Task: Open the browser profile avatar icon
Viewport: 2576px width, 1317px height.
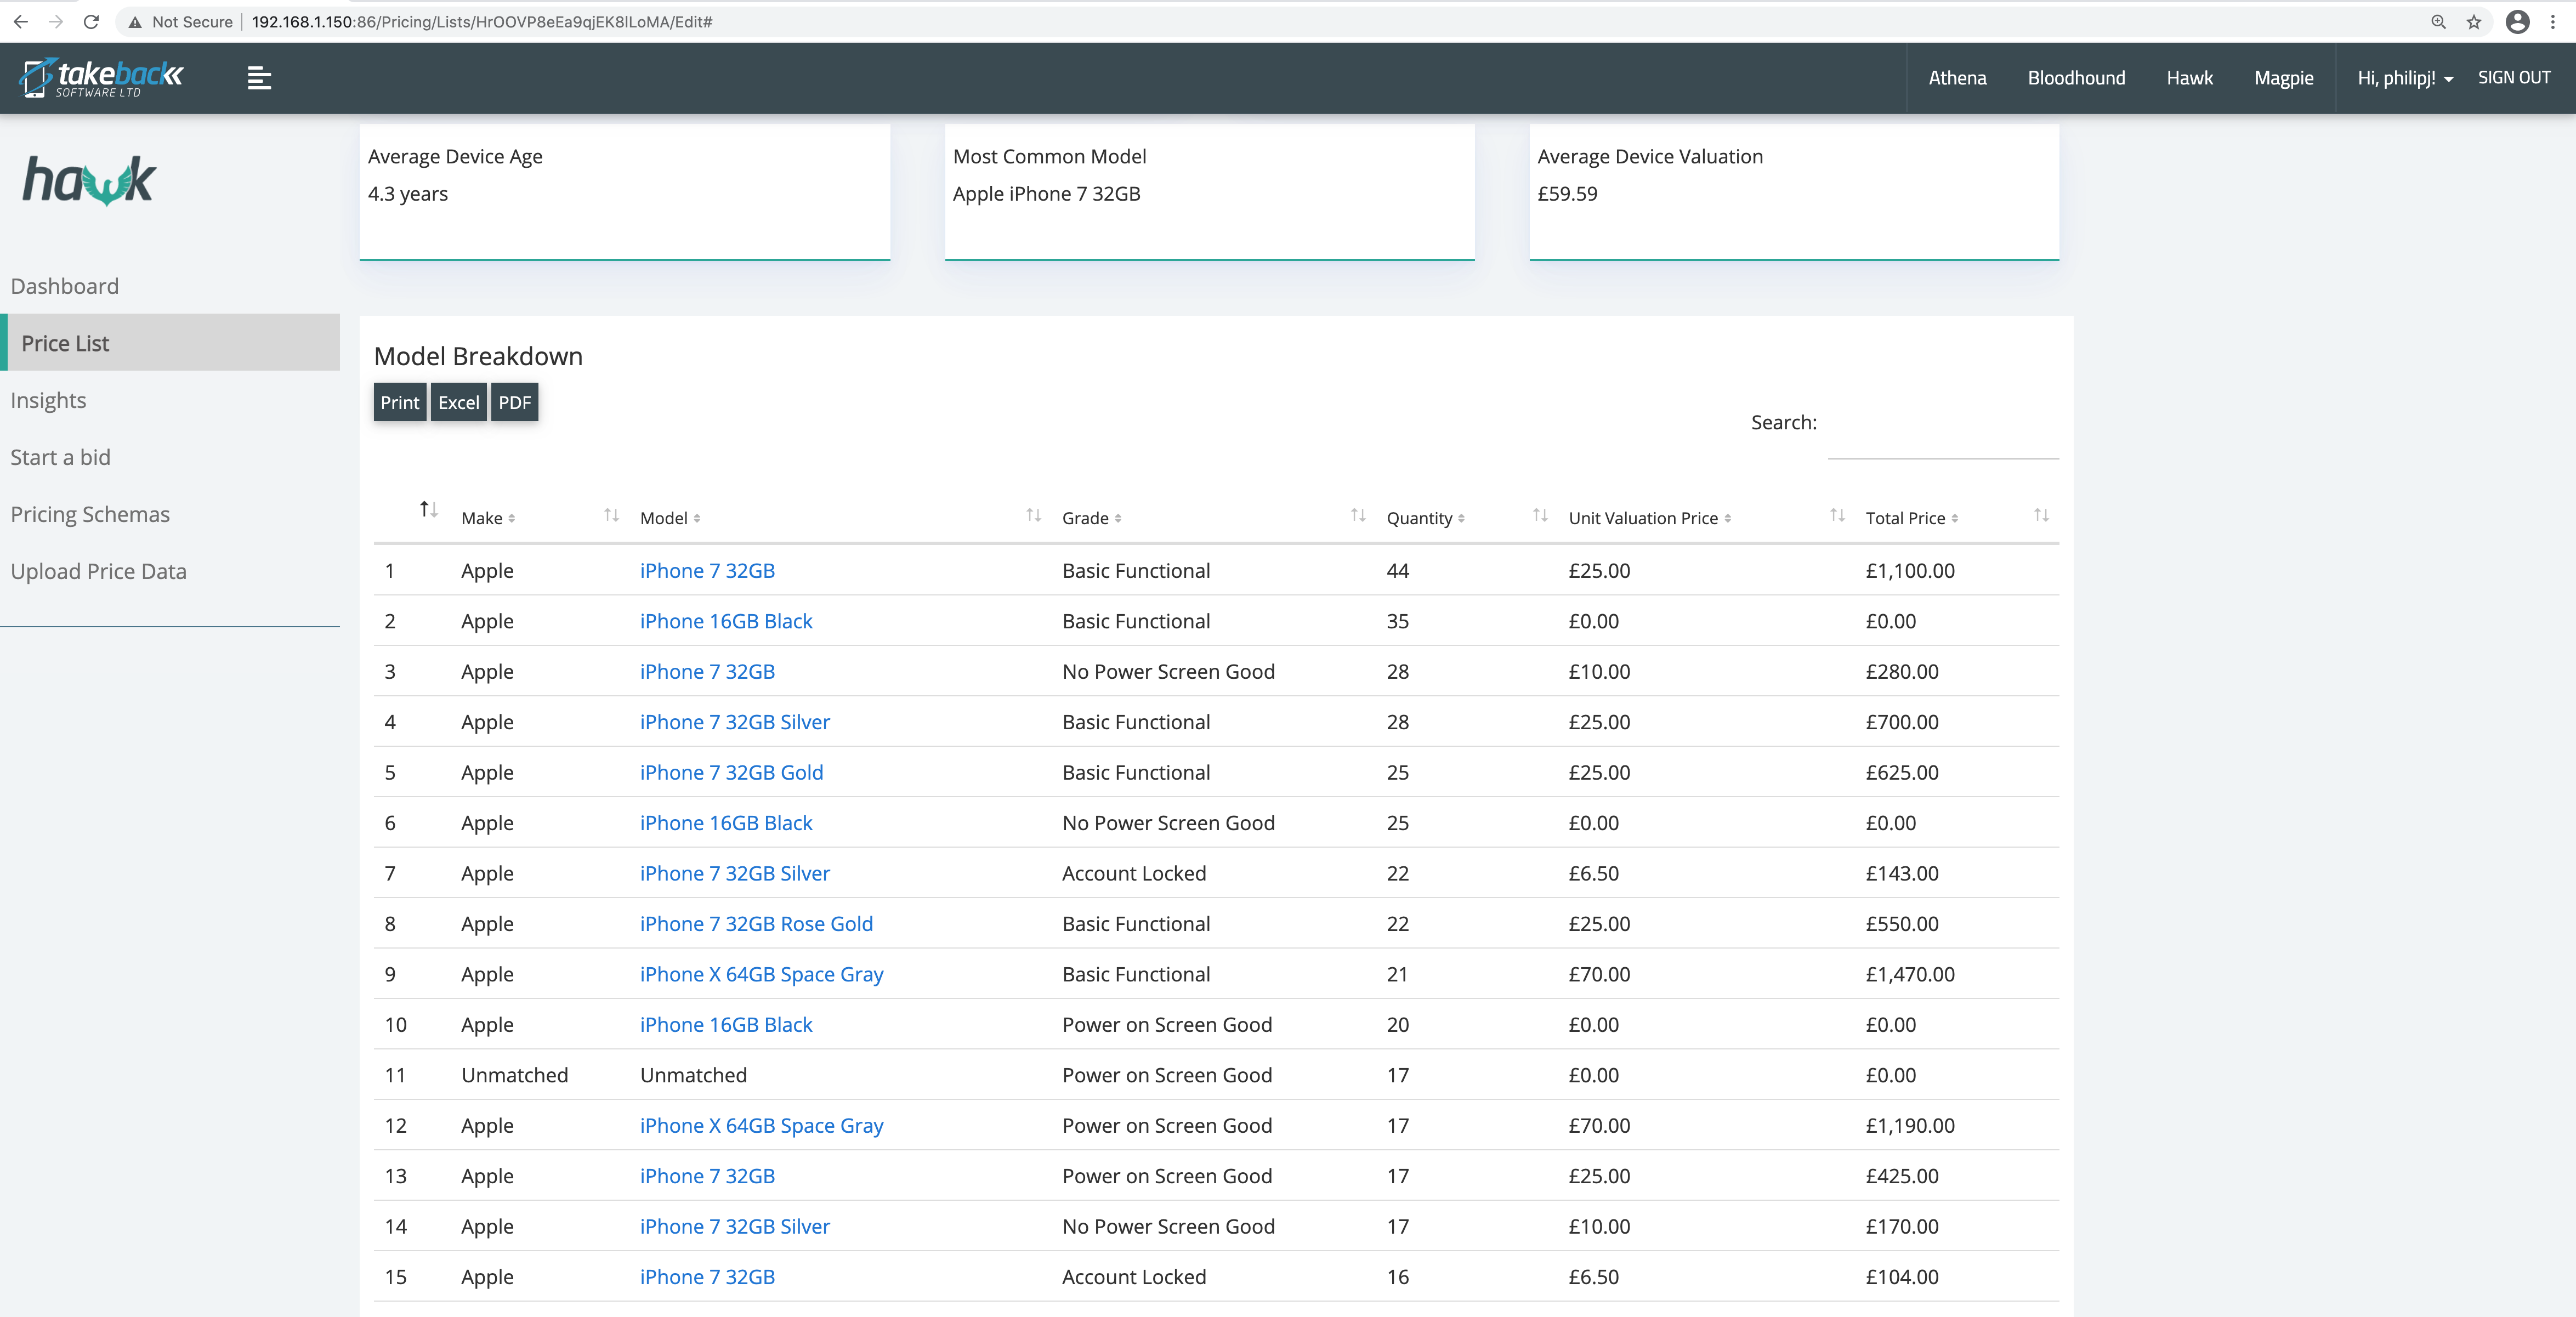Action: pyautogui.click(x=2518, y=22)
